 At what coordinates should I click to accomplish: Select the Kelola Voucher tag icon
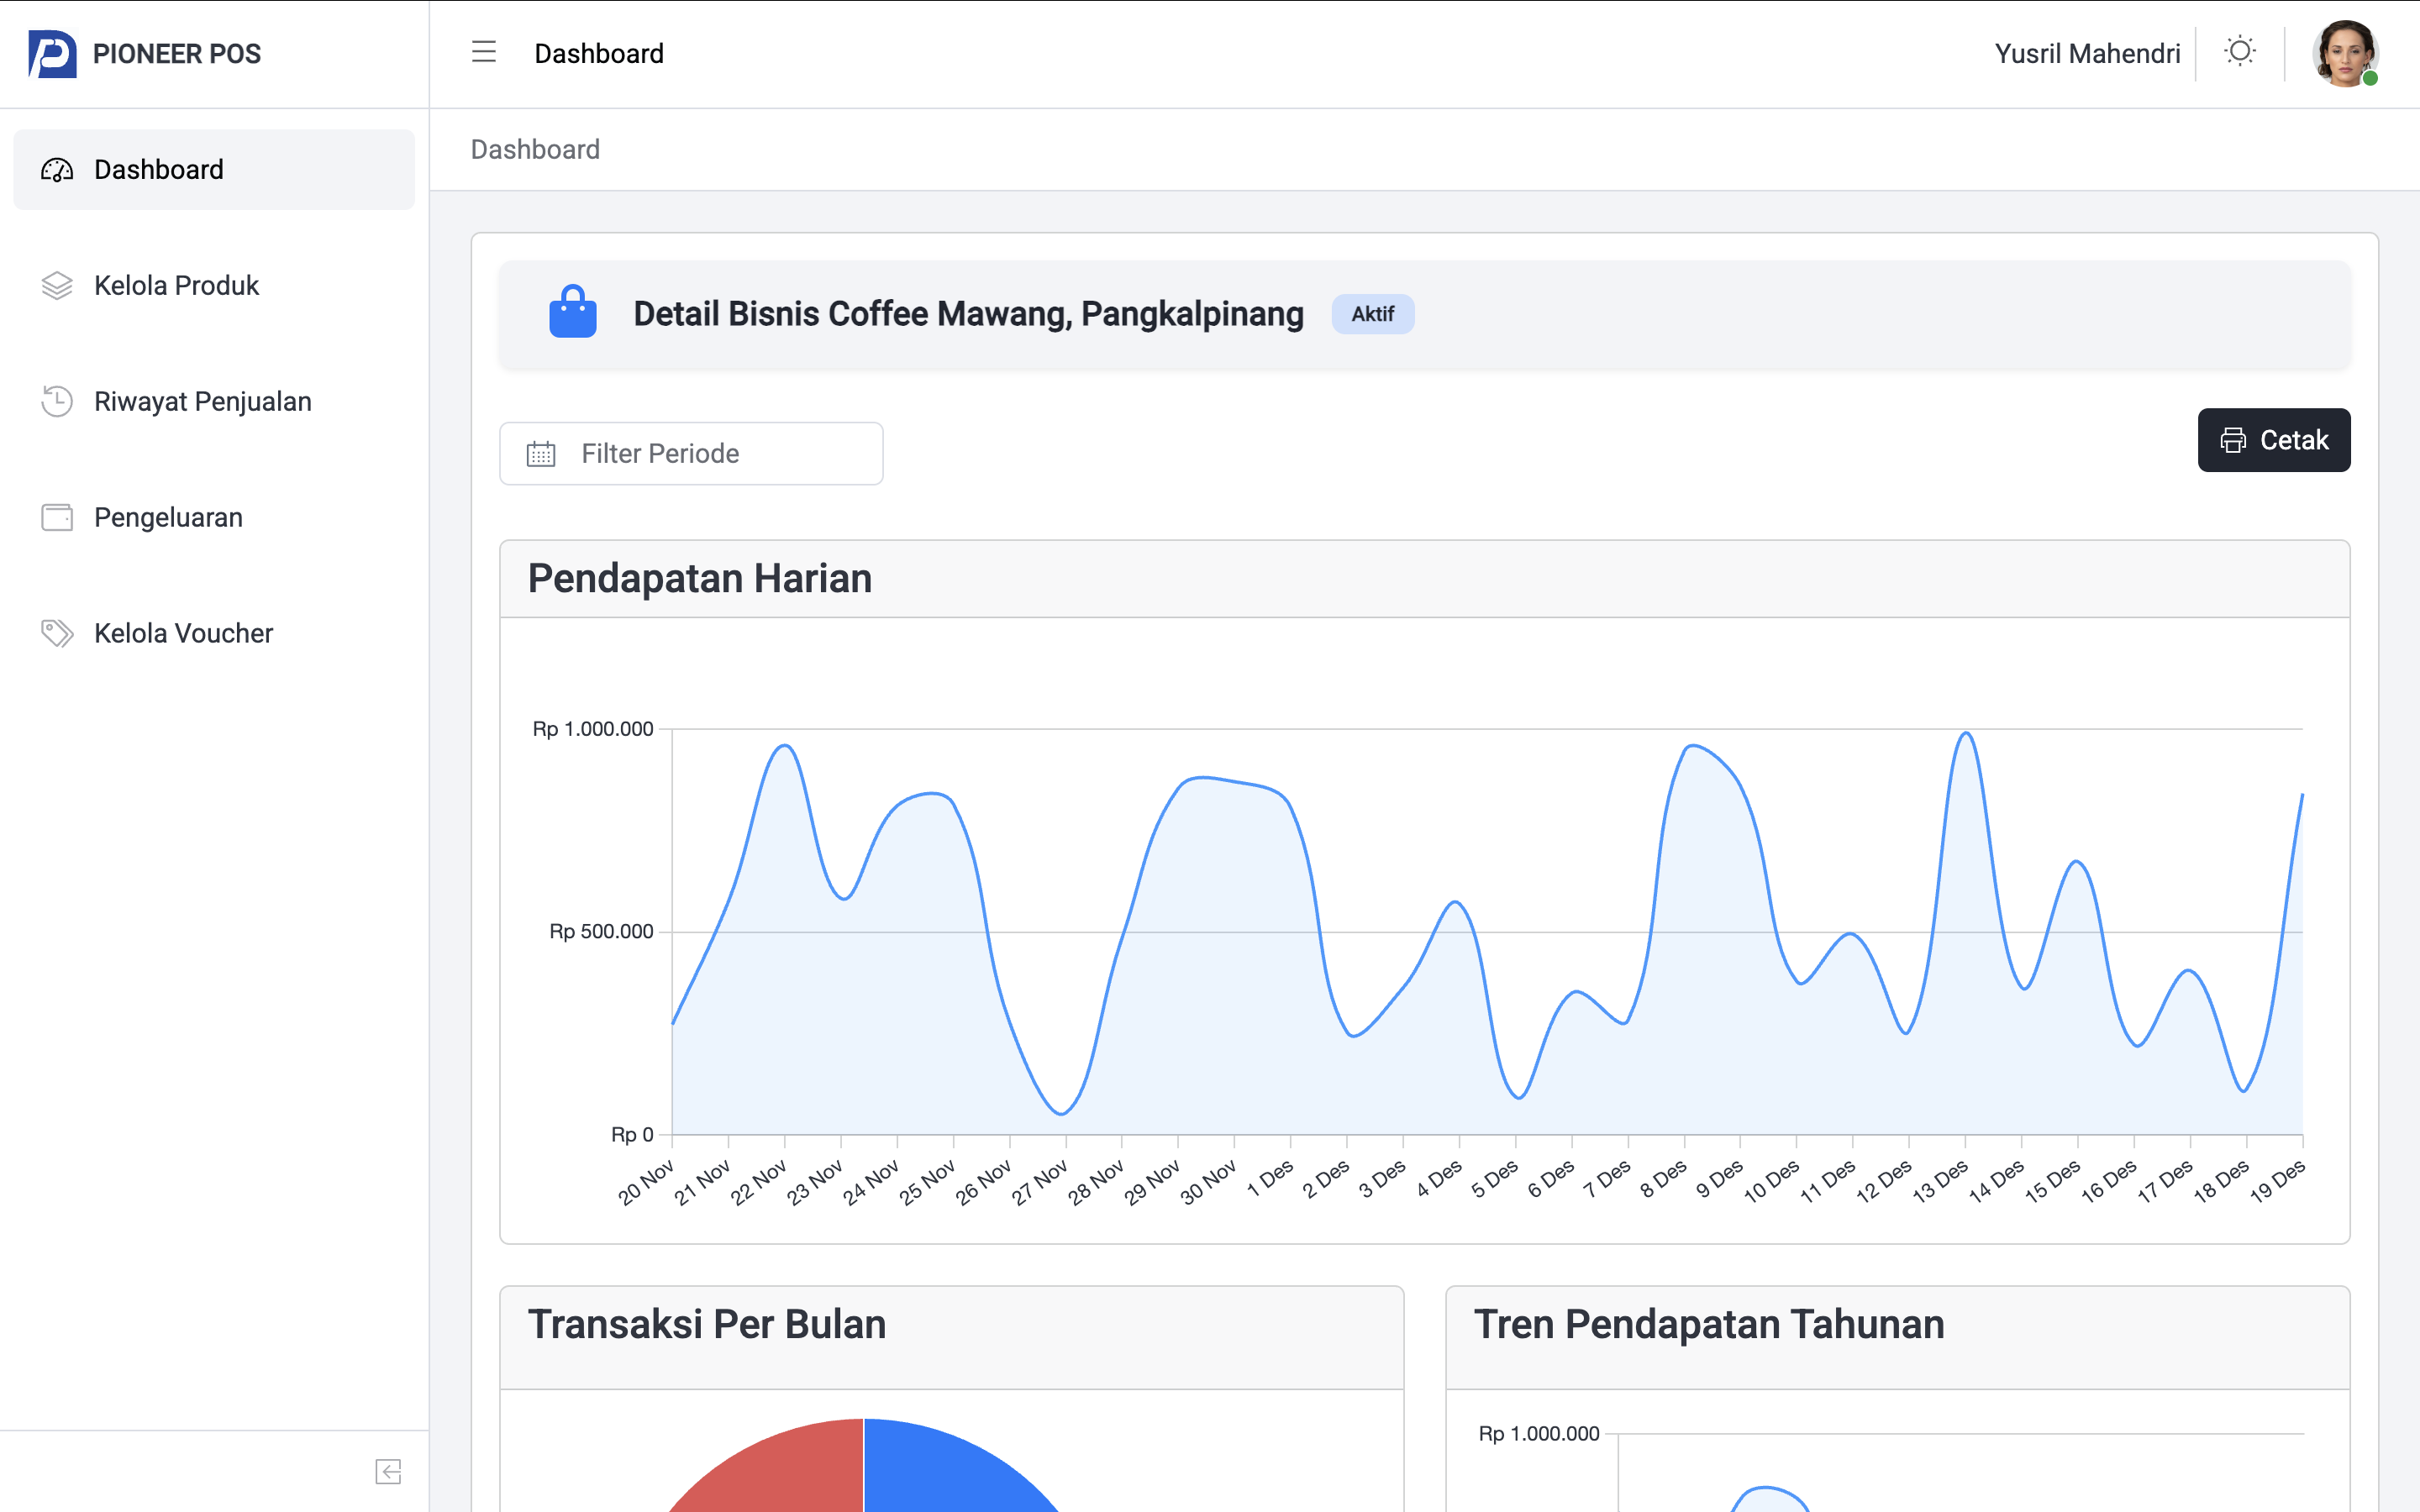tap(56, 633)
